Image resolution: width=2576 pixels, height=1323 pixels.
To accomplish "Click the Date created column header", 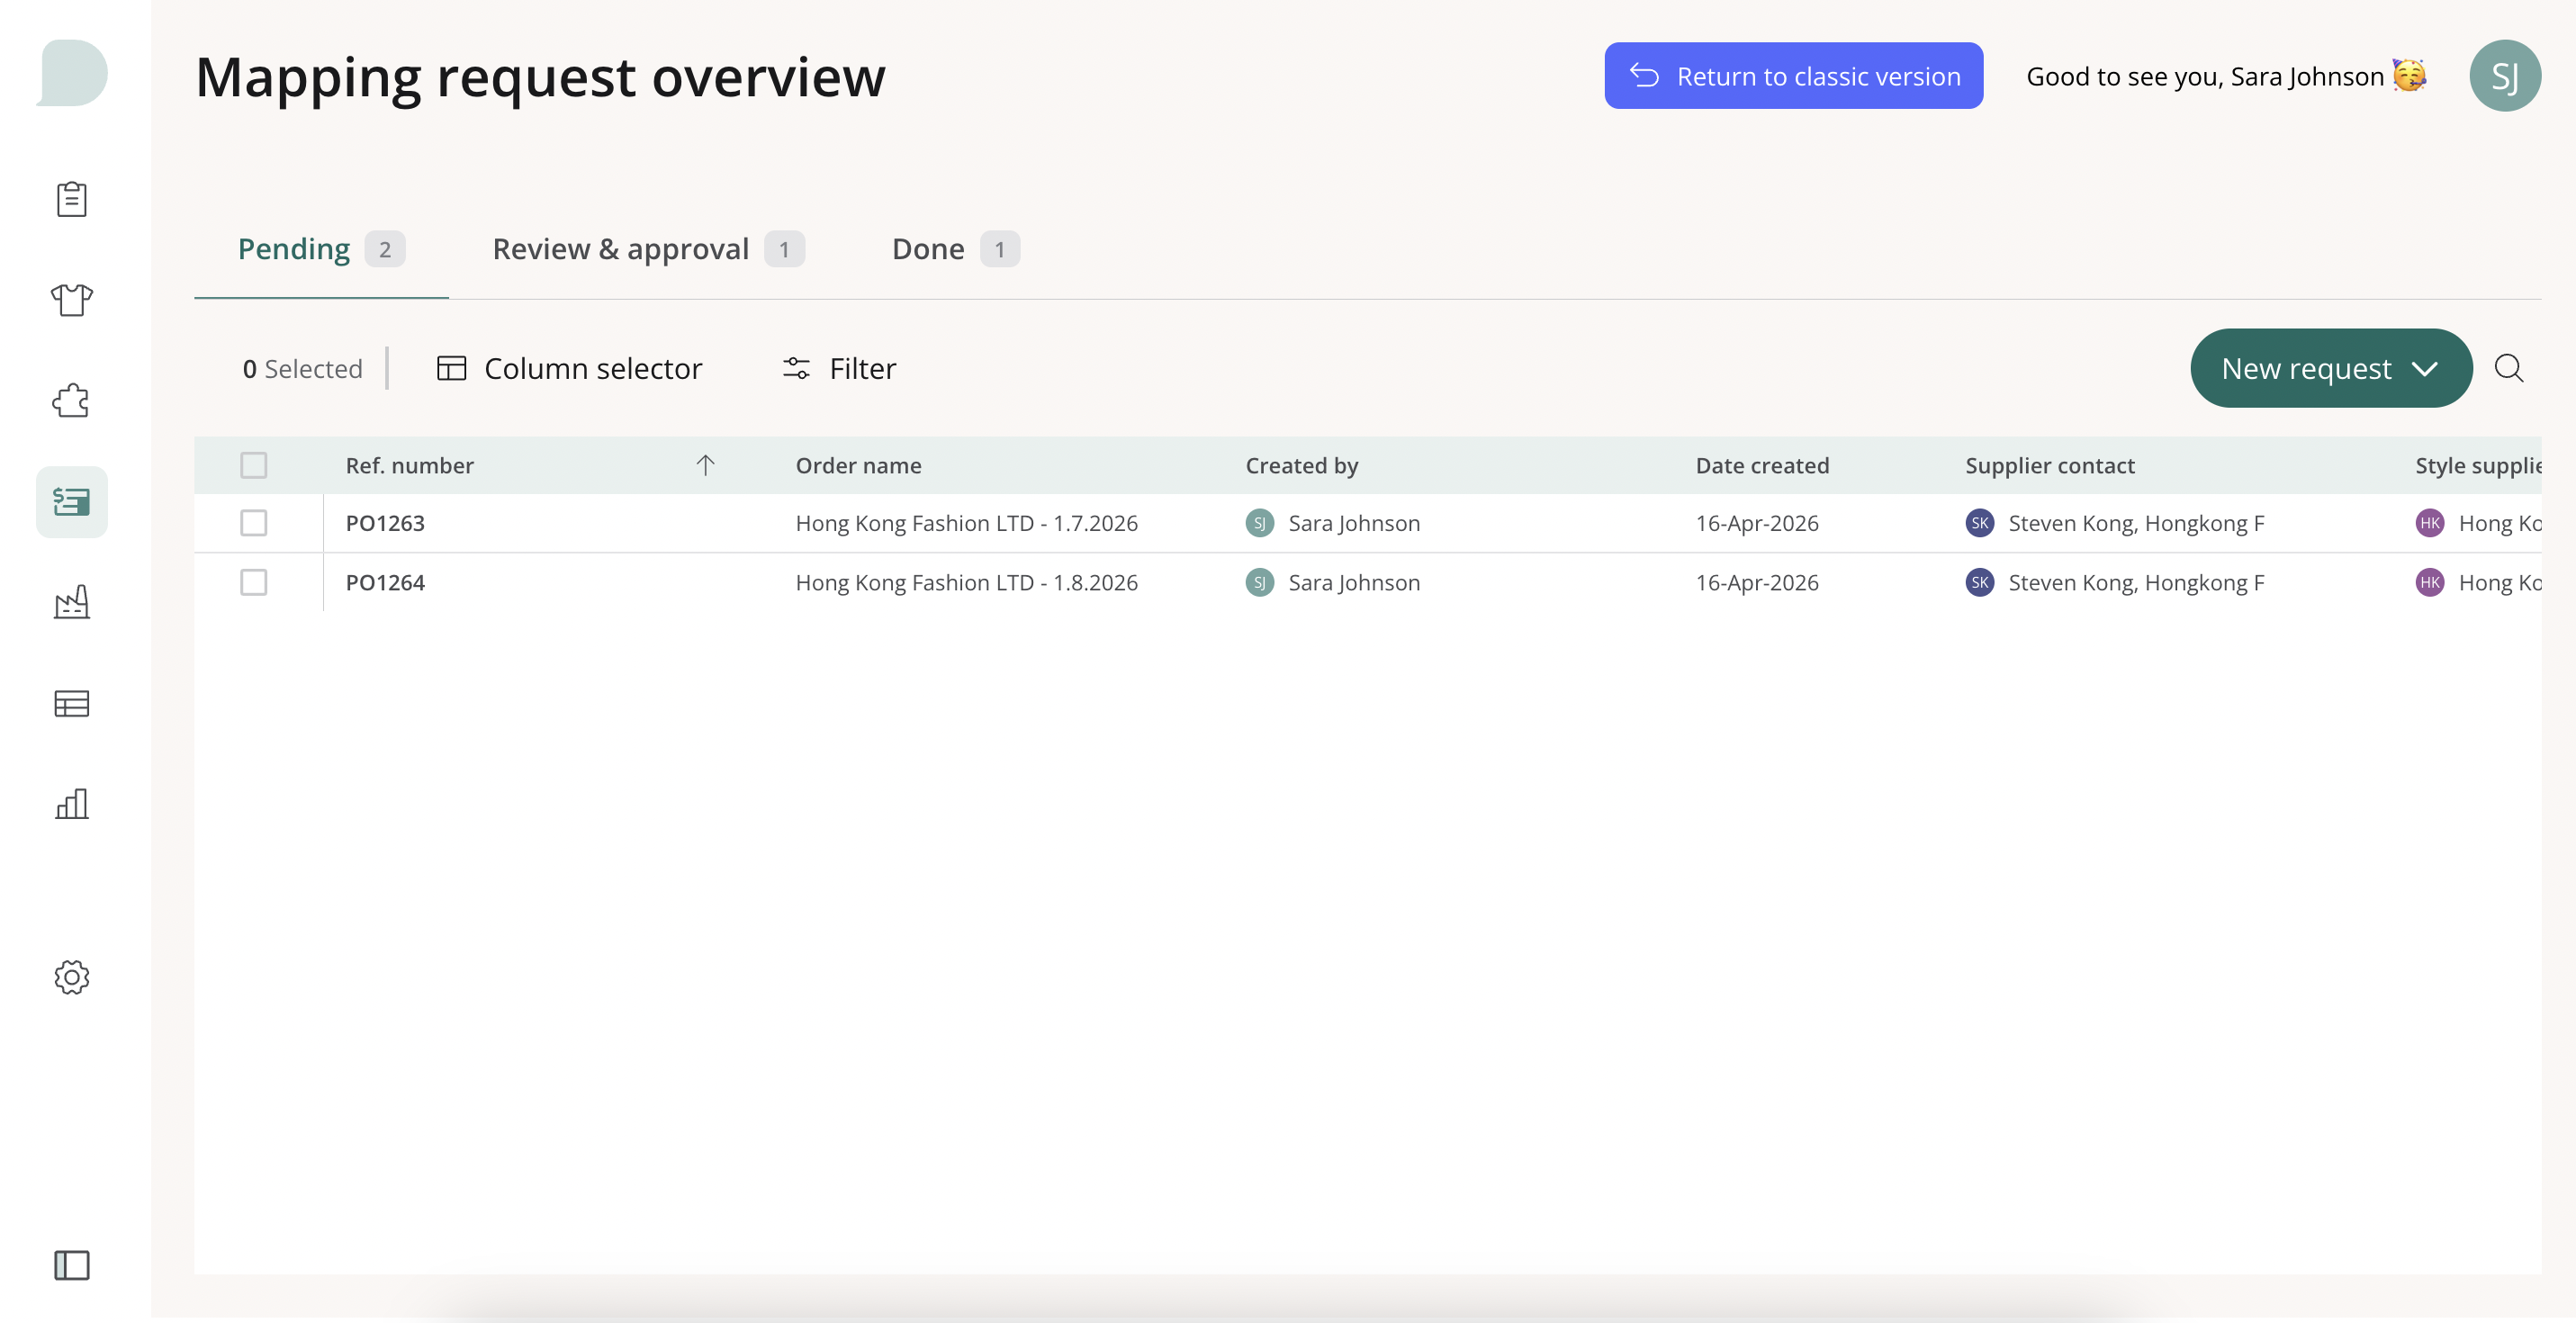I will coord(1762,466).
